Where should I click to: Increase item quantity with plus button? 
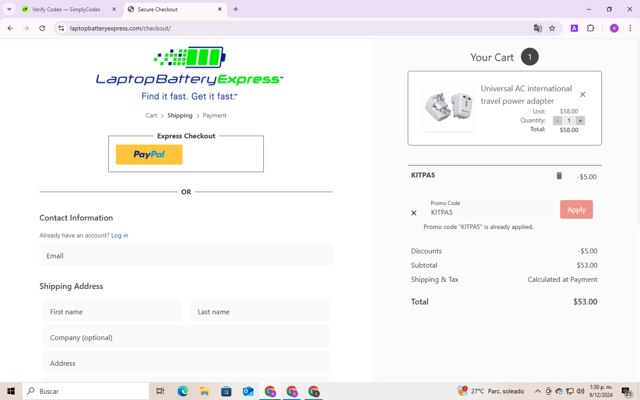click(x=580, y=120)
